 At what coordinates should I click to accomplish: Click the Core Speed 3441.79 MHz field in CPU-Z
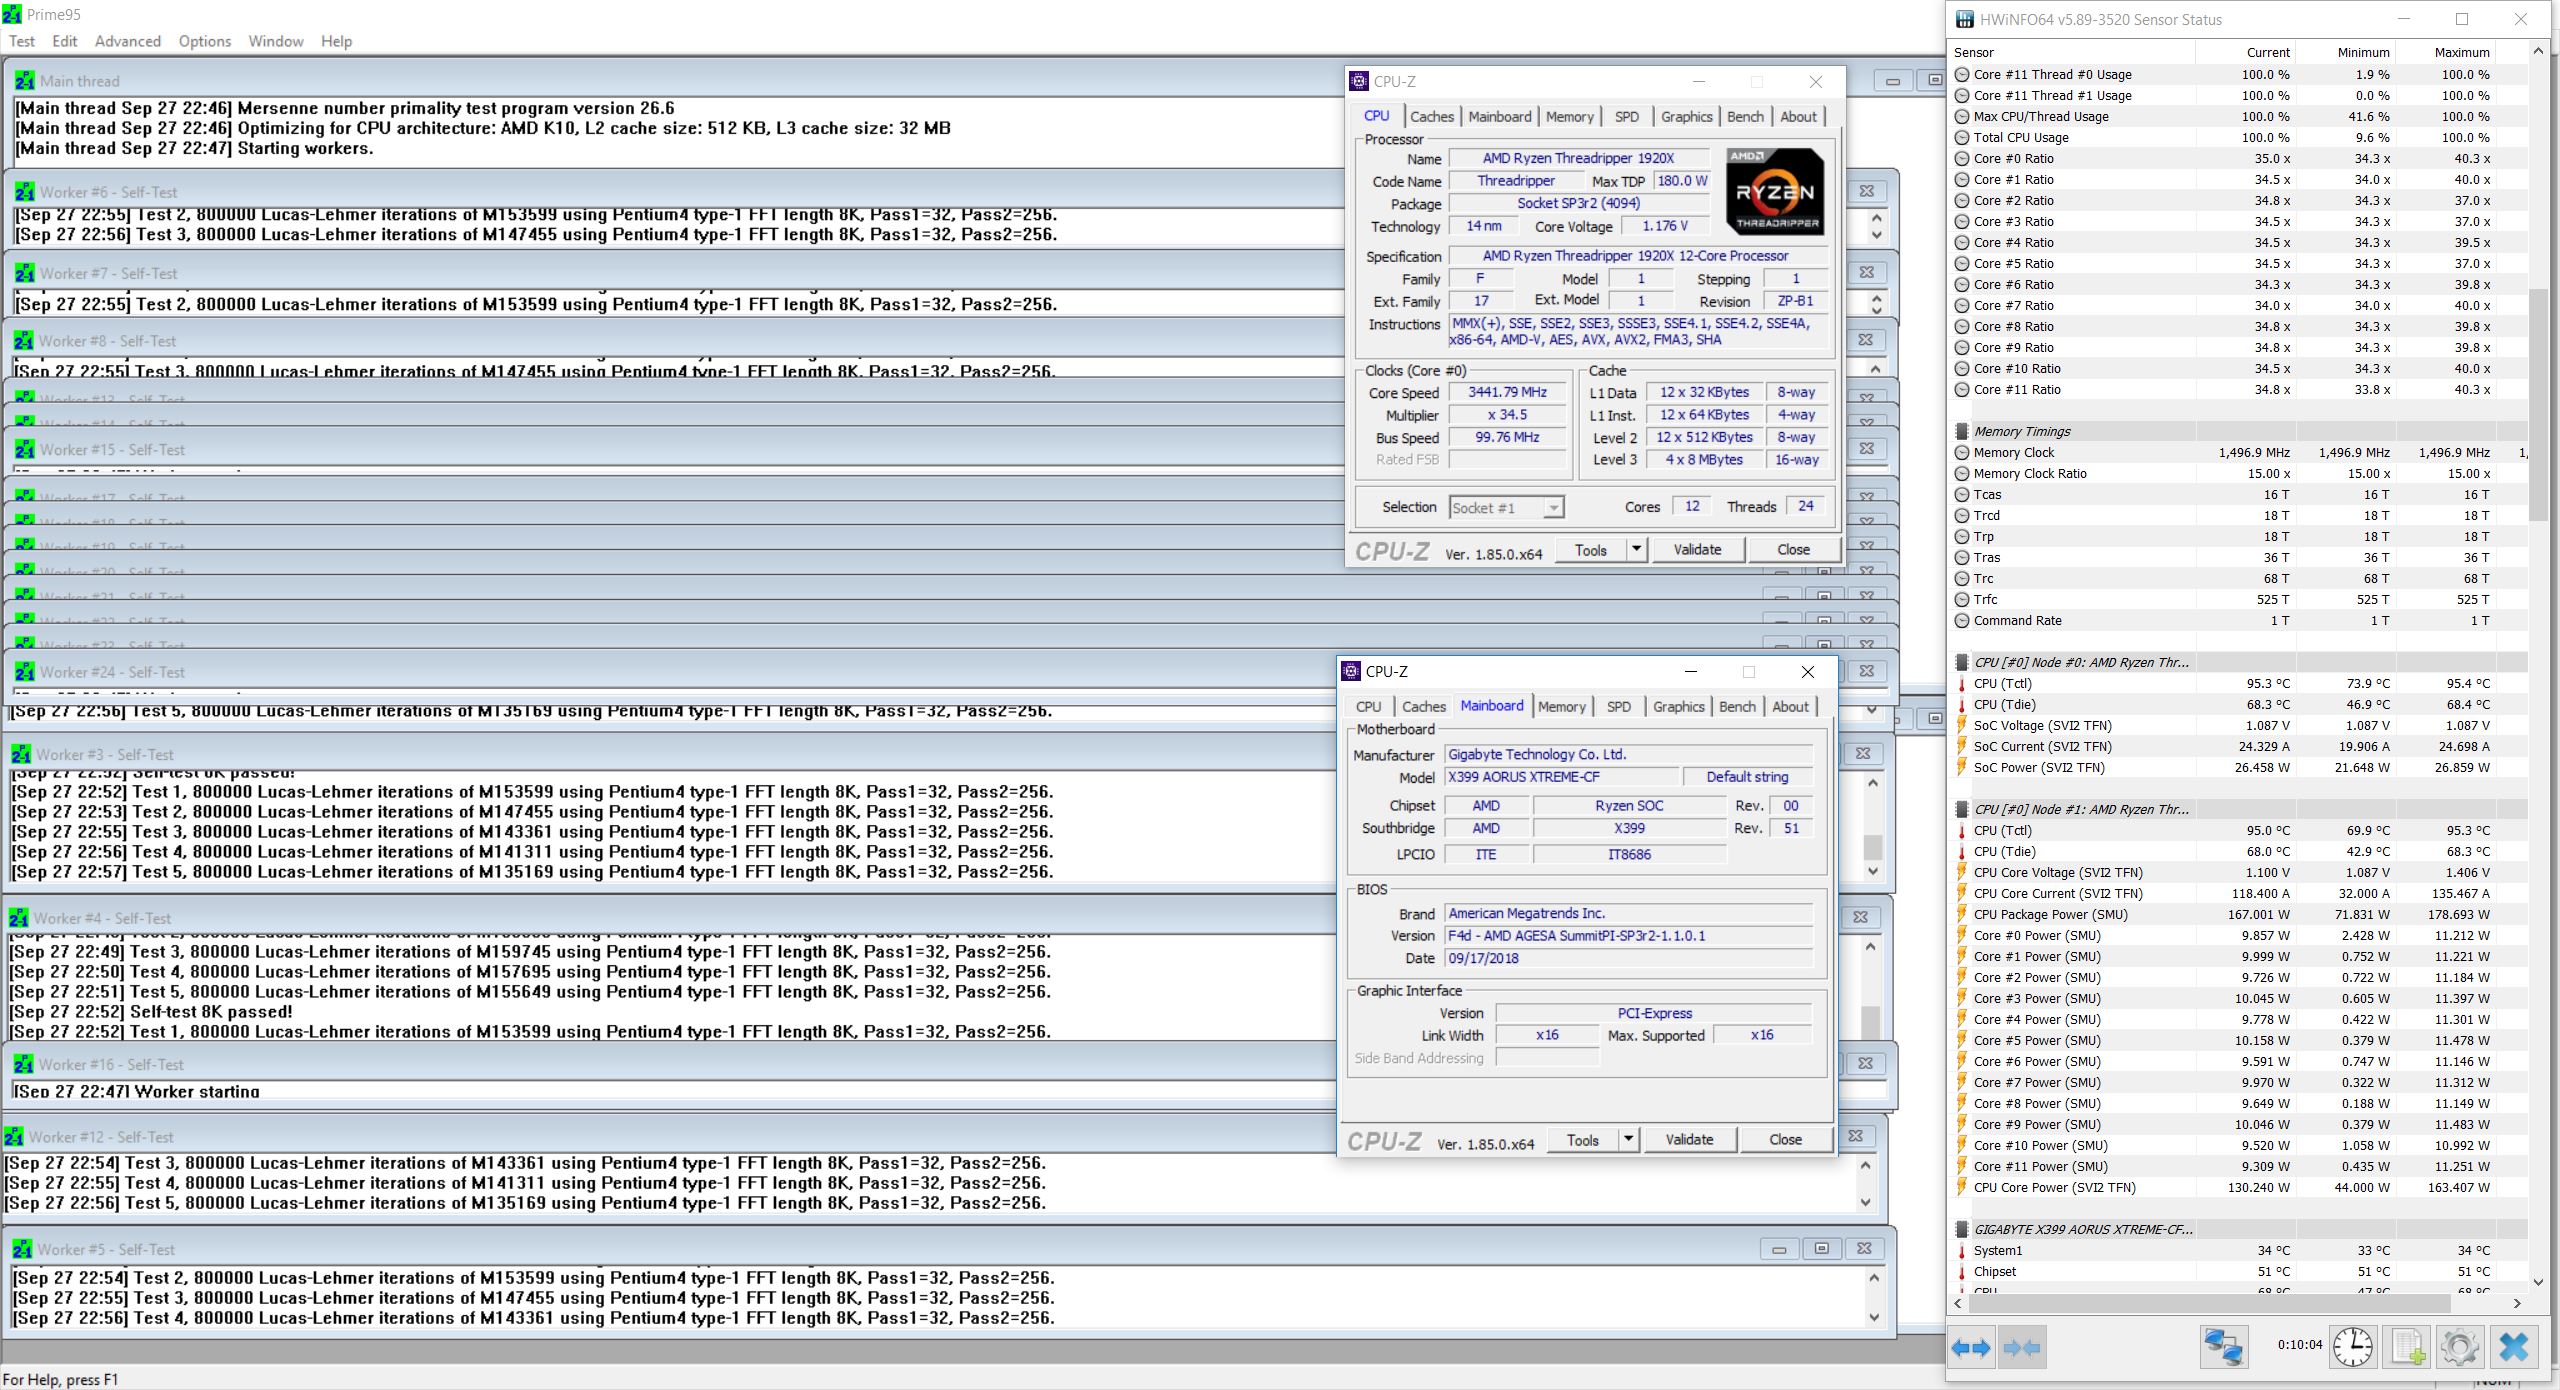click(1507, 393)
